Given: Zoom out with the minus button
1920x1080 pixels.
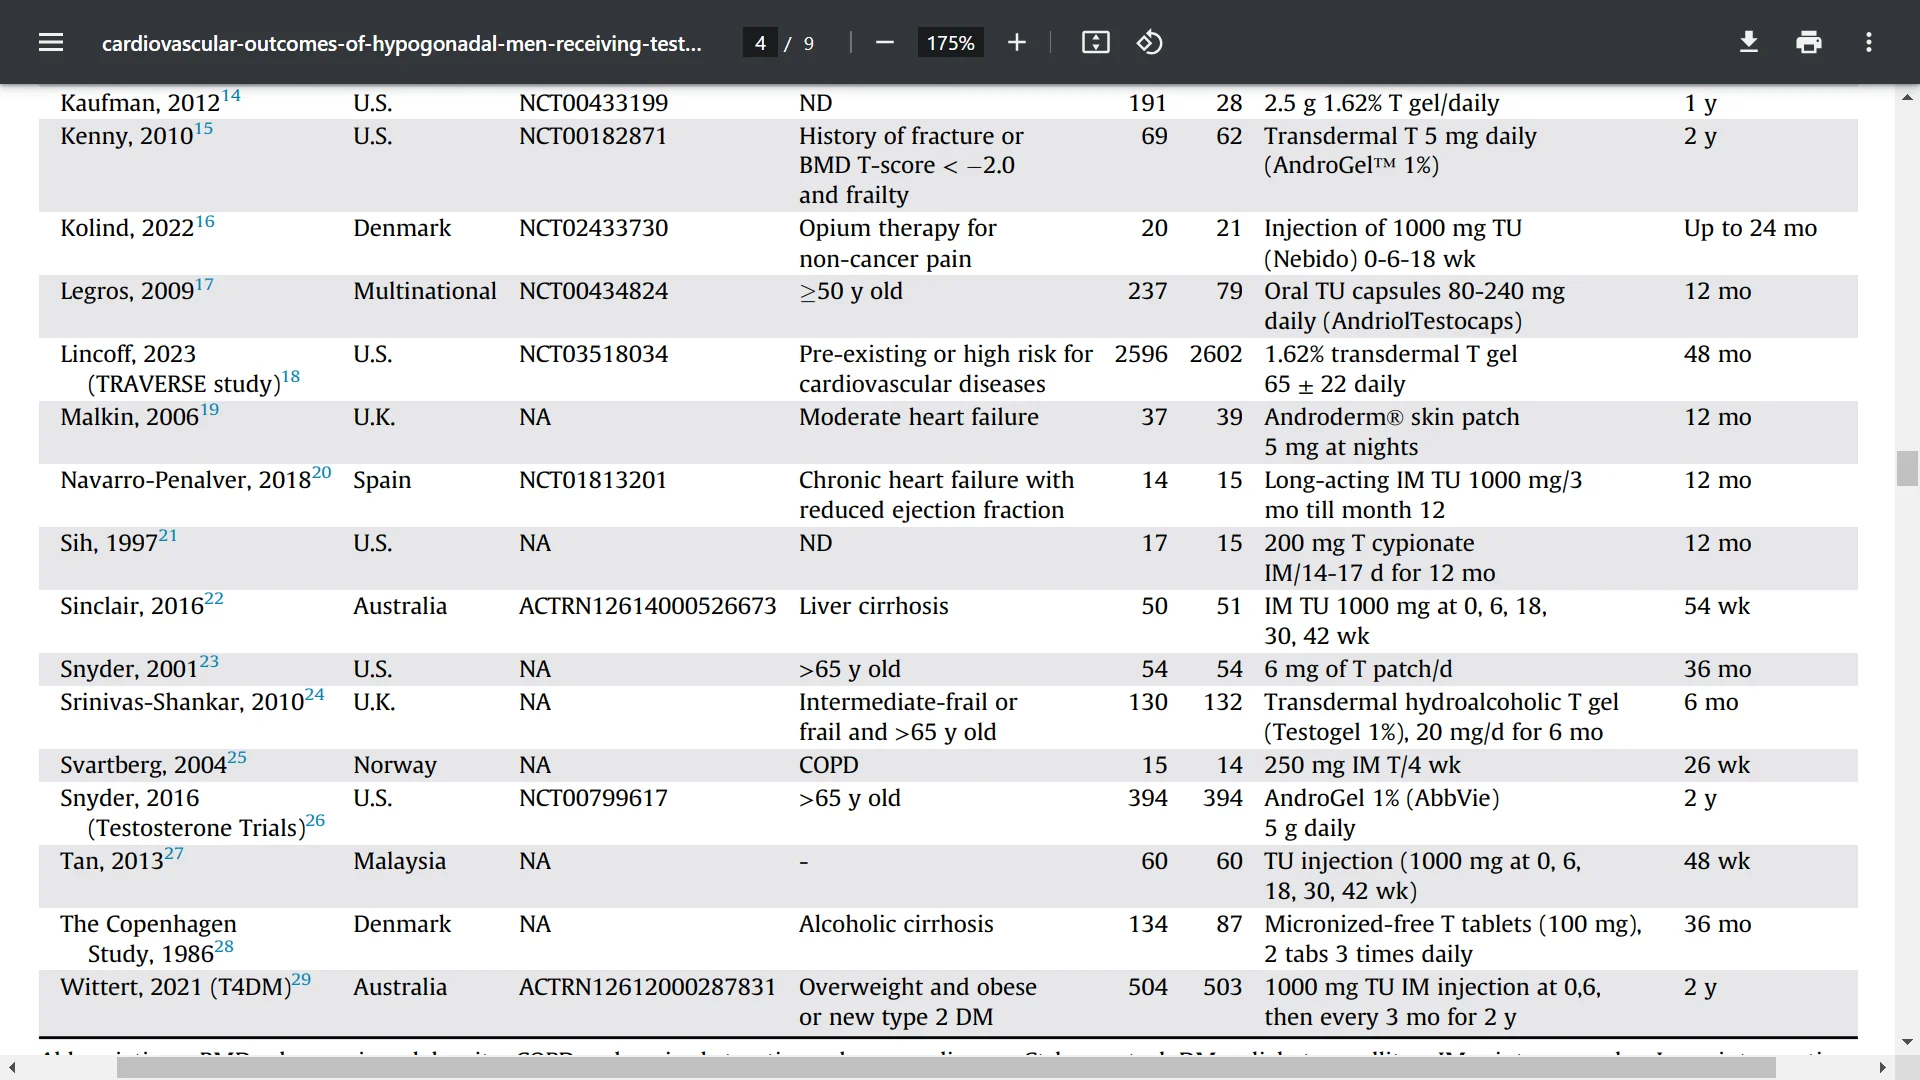Looking at the screenshot, I should pos(884,42).
